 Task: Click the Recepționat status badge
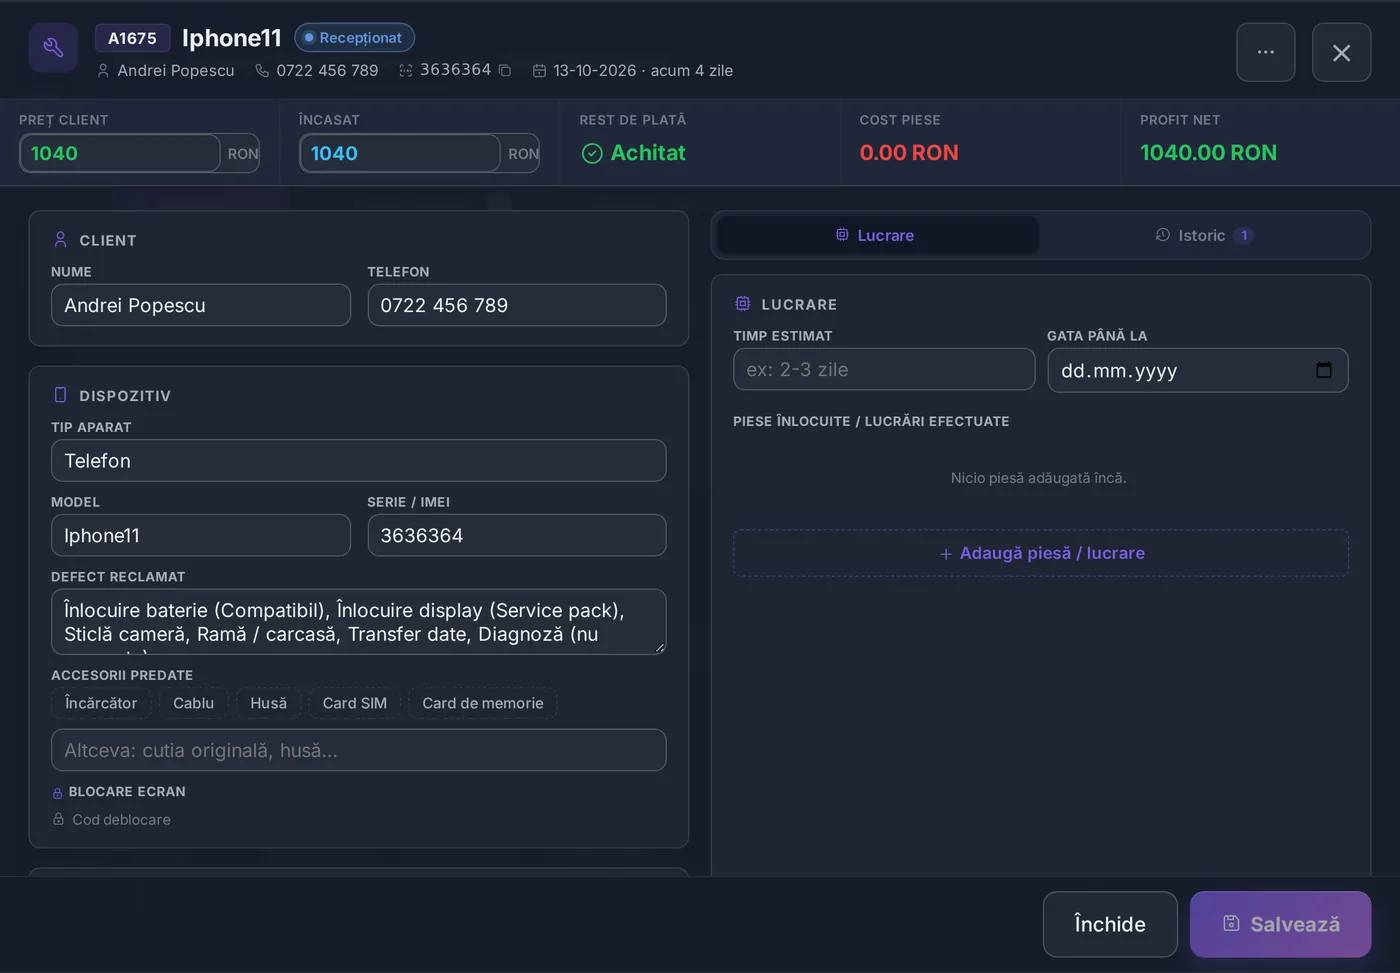pyautogui.click(x=354, y=38)
